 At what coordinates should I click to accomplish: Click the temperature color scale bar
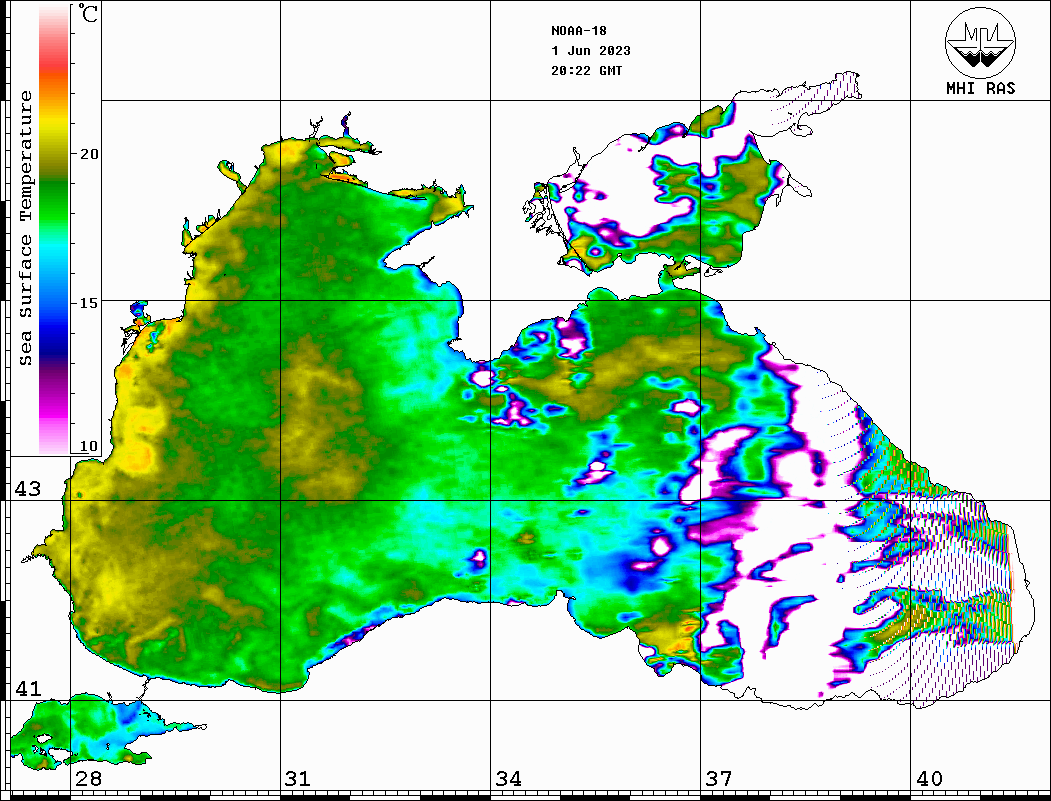point(54,230)
